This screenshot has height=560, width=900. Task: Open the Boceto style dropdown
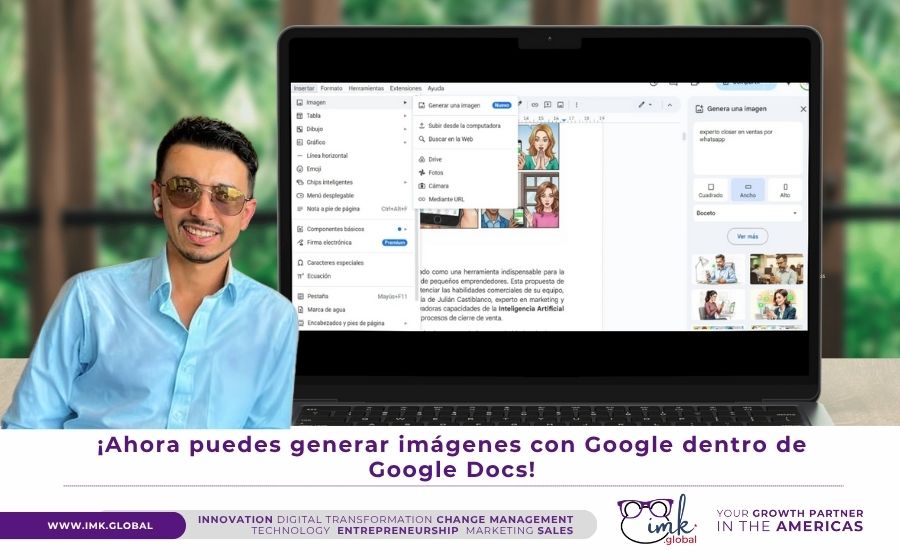coord(748,213)
